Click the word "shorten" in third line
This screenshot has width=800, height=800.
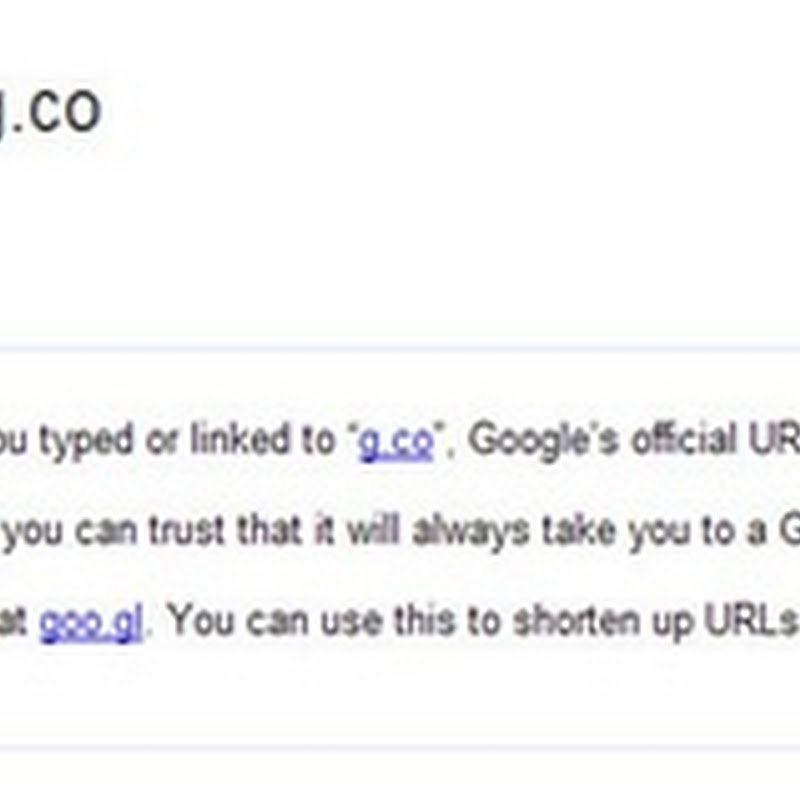pyautogui.click(x=577, y=620)
